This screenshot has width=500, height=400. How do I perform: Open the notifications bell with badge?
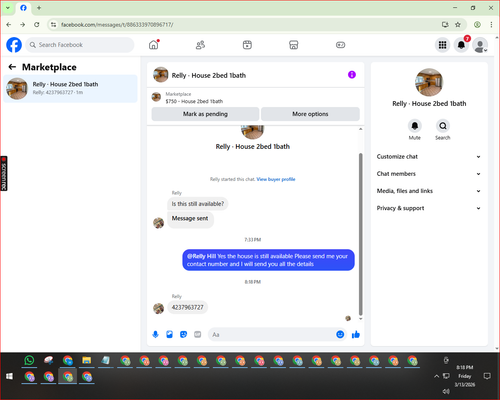(461, 45)
